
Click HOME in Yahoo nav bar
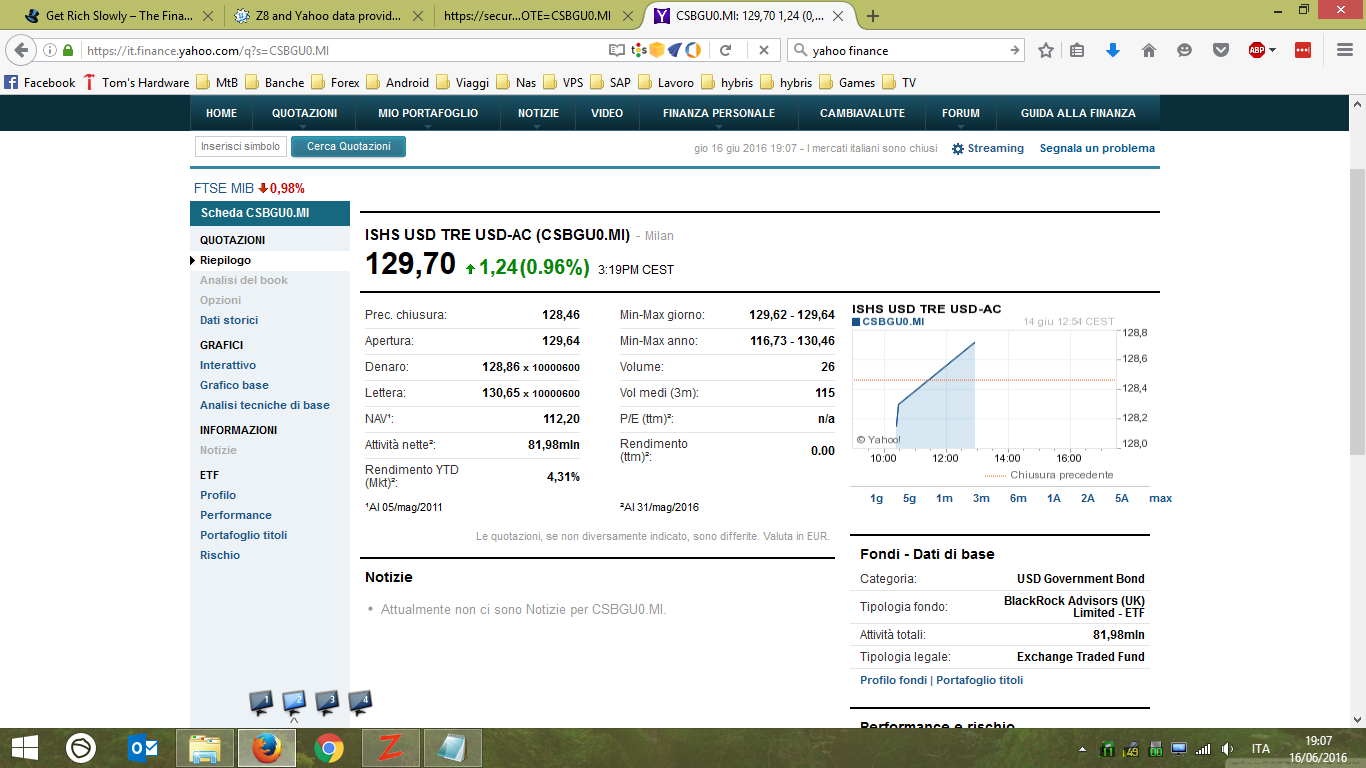tap(222, 113)
